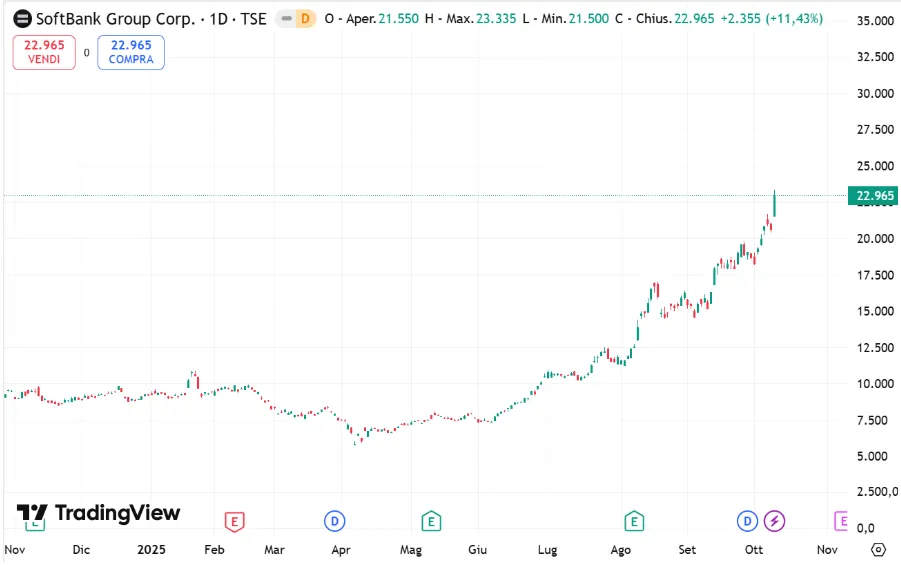Click the orange D data-status badge
The width and height of the screenshot is (901, 565).
[305, 19]
